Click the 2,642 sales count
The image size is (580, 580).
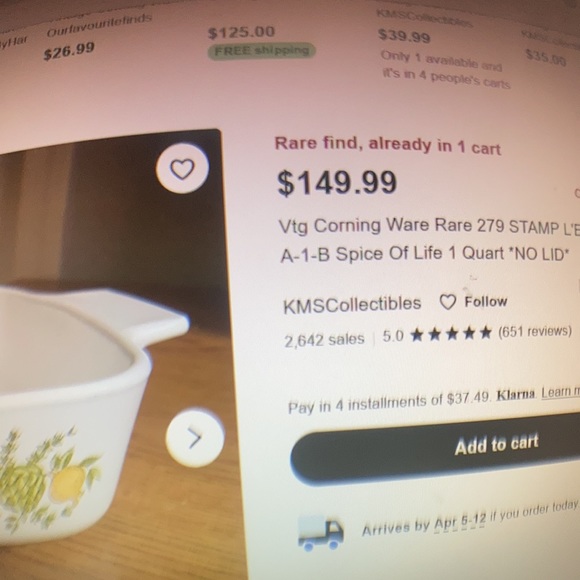(x=324, y=340)
